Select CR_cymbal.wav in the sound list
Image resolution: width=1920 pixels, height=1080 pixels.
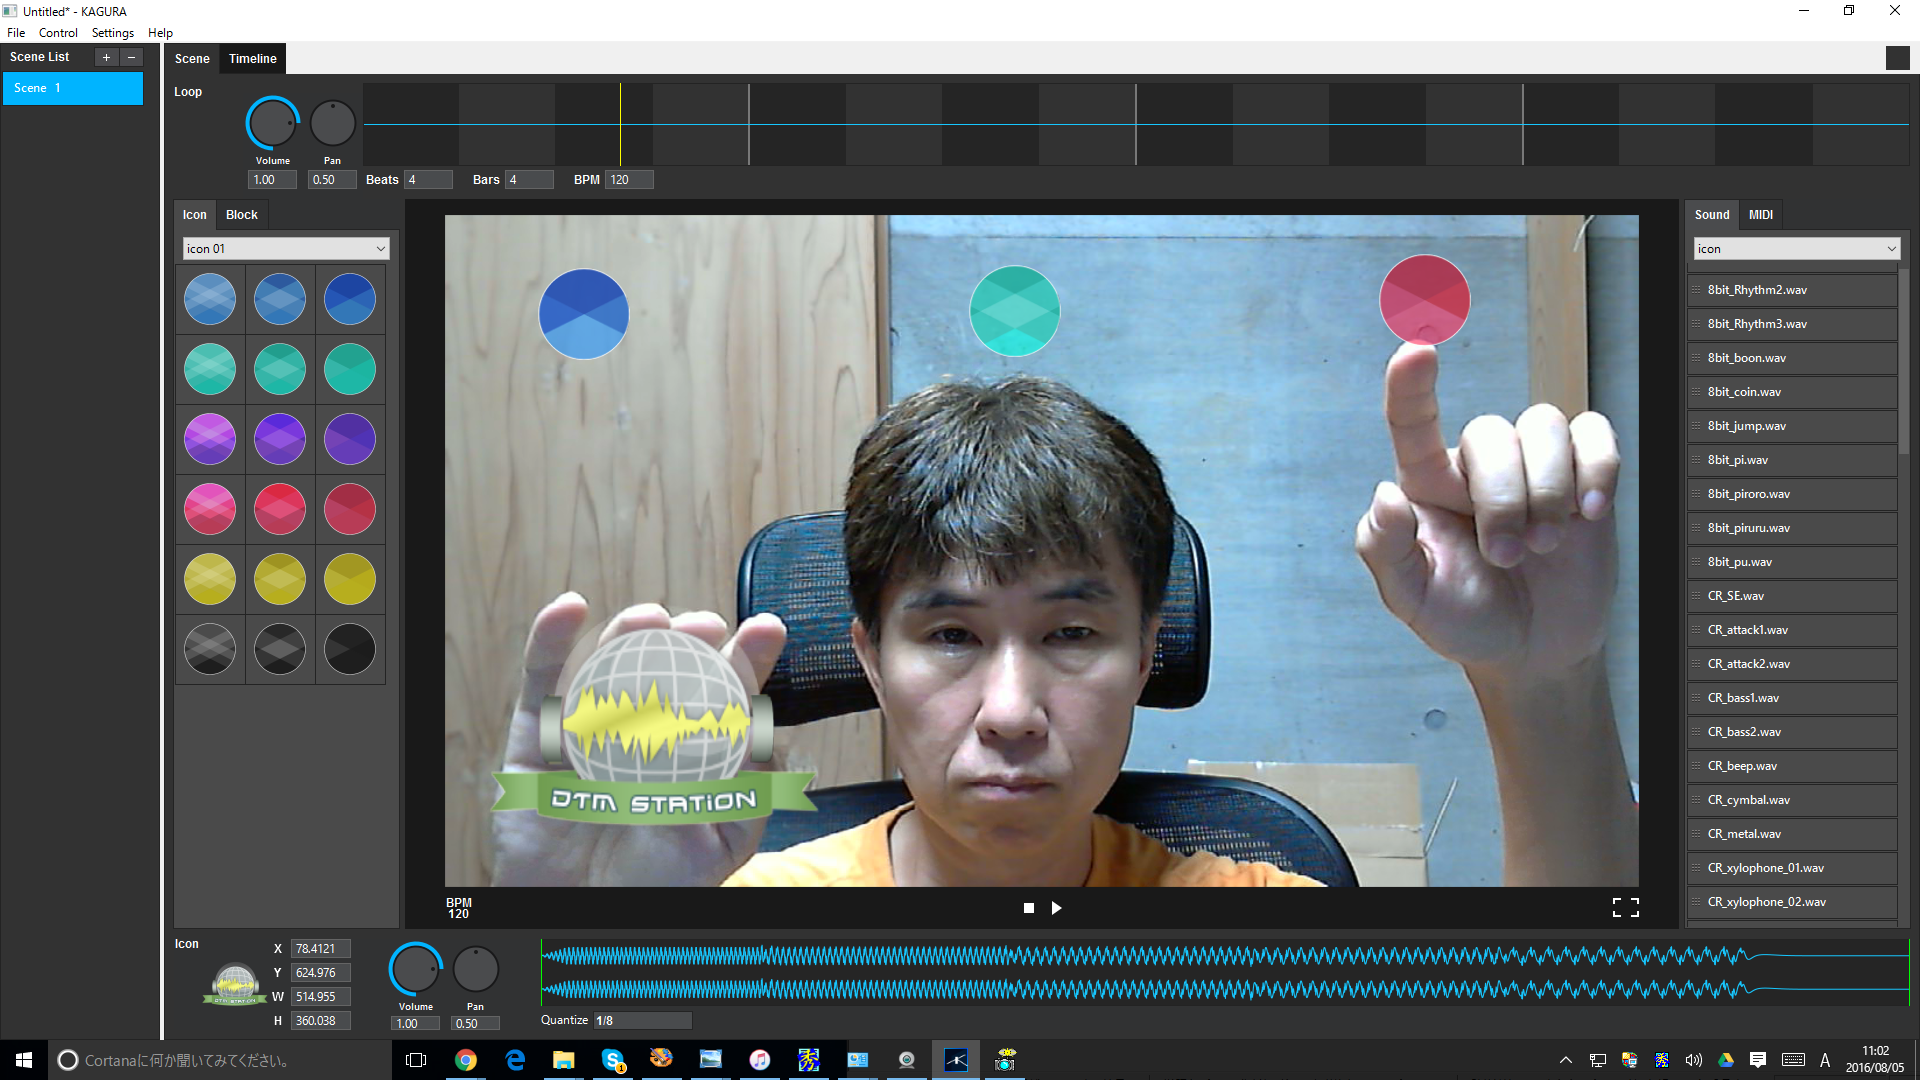point(1792,800)
